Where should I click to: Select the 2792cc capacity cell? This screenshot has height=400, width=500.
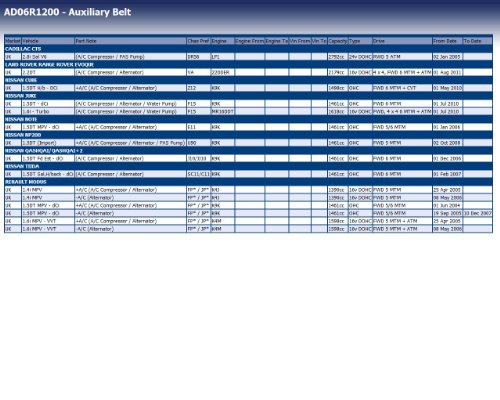(x=338, y=57)
